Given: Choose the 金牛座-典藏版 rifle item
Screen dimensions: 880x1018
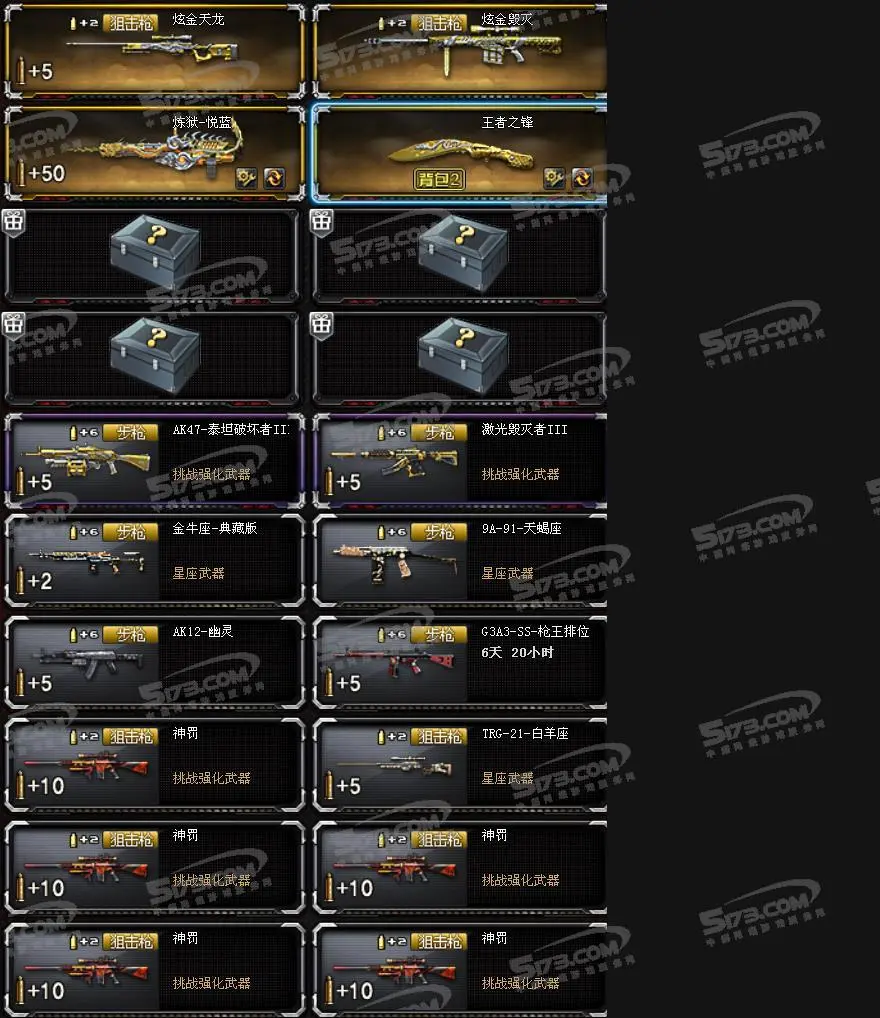Looking at the screenshot, I should tap(155, 561).
